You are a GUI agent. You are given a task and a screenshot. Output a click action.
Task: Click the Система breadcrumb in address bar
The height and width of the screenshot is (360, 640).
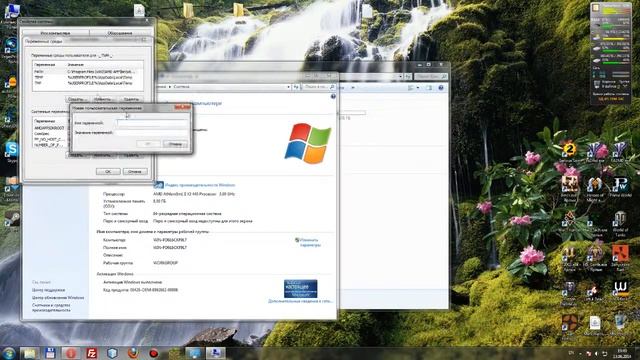tap(181, 87)
